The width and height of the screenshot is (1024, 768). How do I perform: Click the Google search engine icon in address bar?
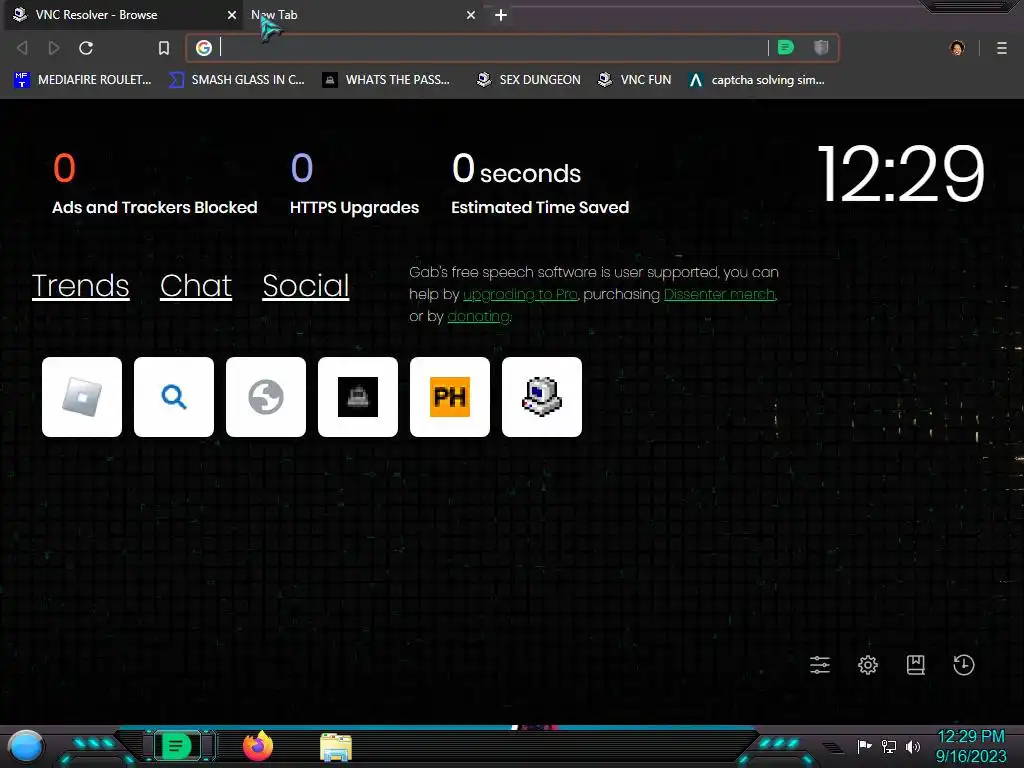pyautogui.click(x=204, y=48)
